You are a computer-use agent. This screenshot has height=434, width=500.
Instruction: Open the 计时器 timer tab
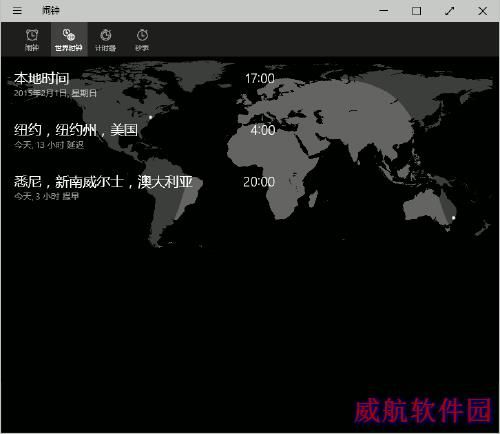click(x=106, y=40)
